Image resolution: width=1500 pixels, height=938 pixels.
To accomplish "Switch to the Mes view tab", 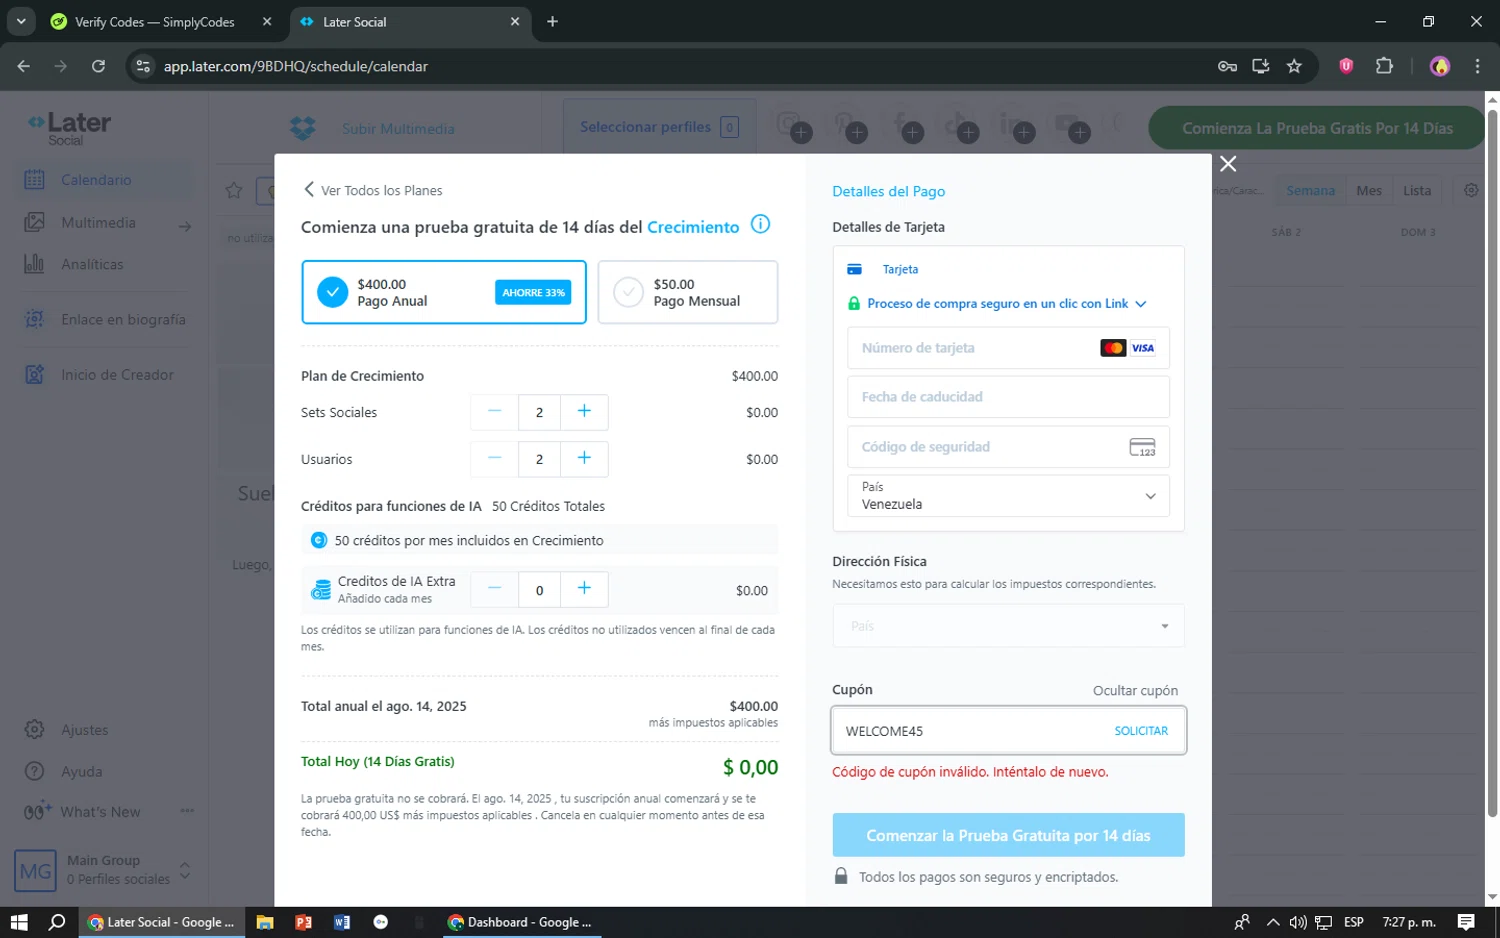I will (x=1369, y=191).
